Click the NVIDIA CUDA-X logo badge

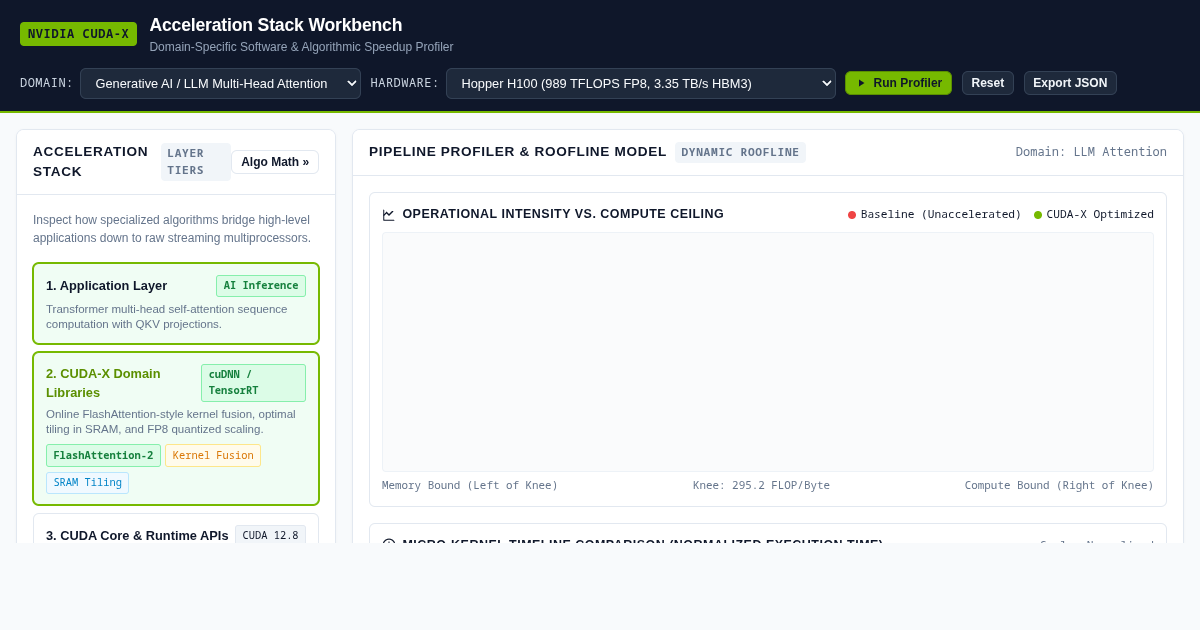click(x=78, y=34)
